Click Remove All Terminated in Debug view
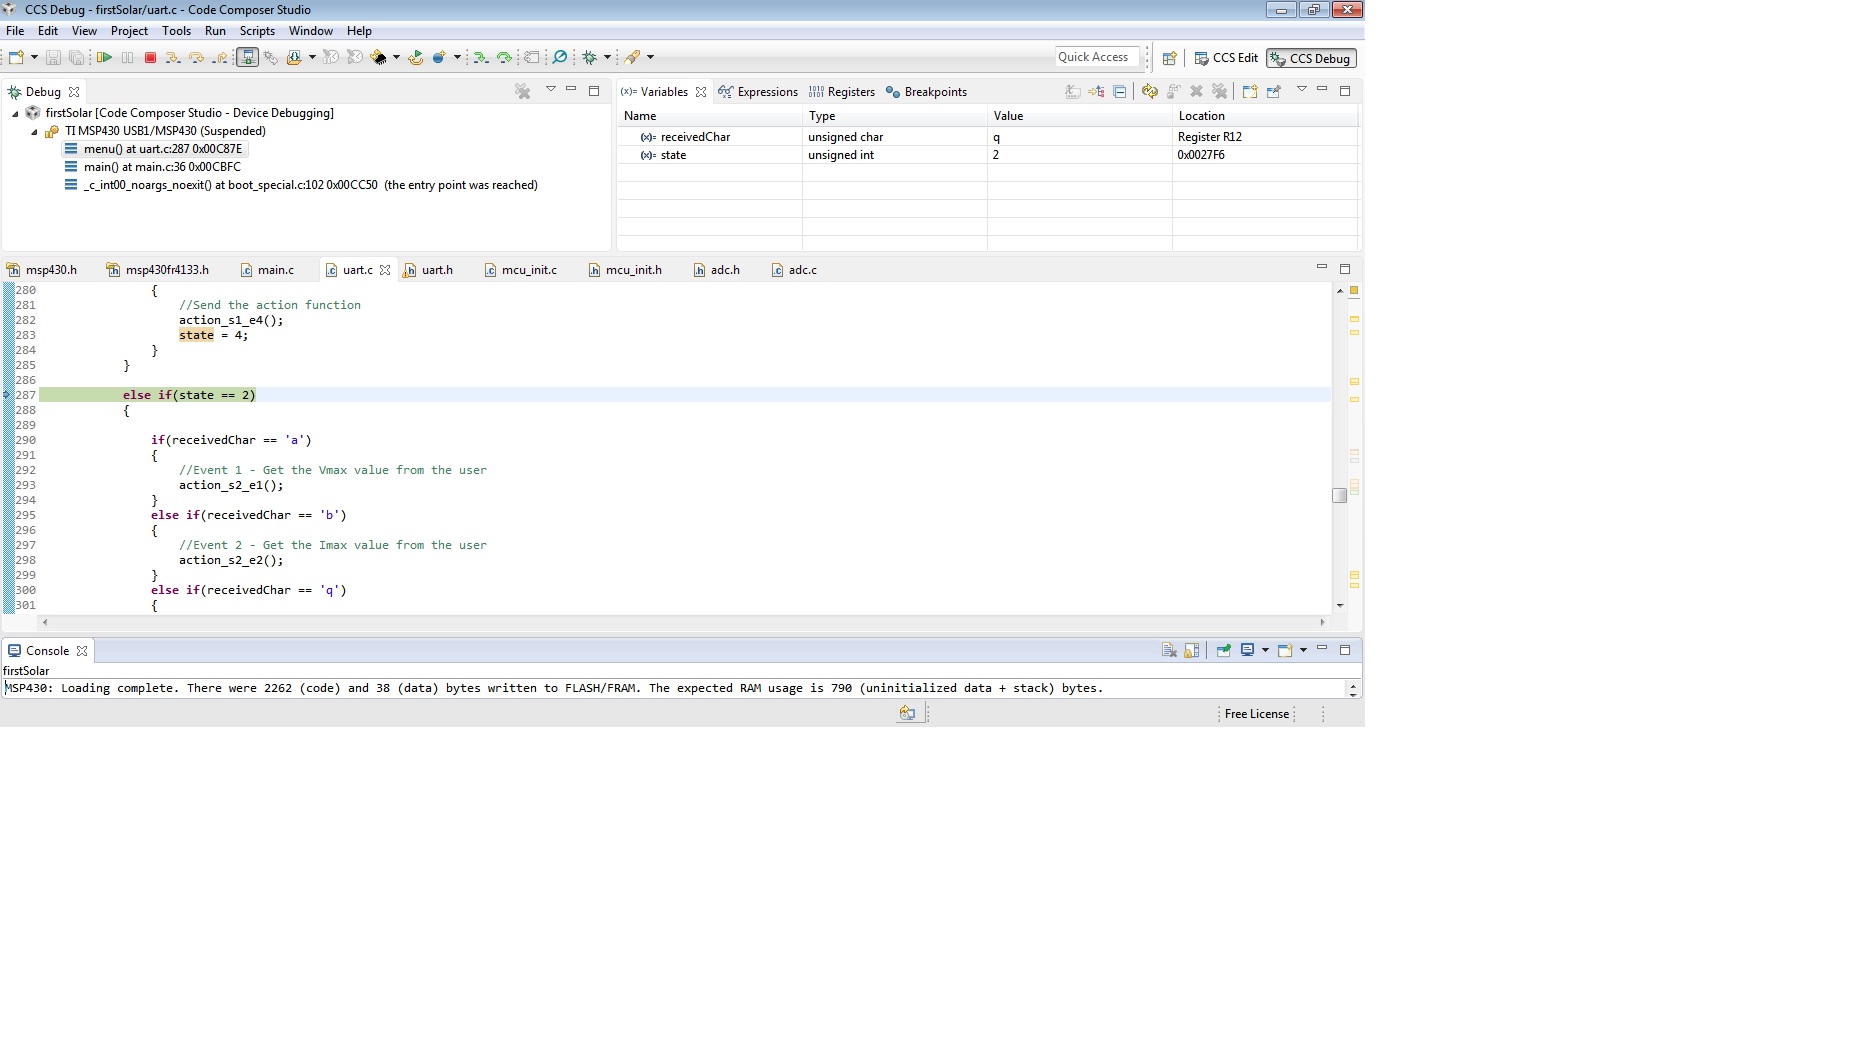 [522, 91]
